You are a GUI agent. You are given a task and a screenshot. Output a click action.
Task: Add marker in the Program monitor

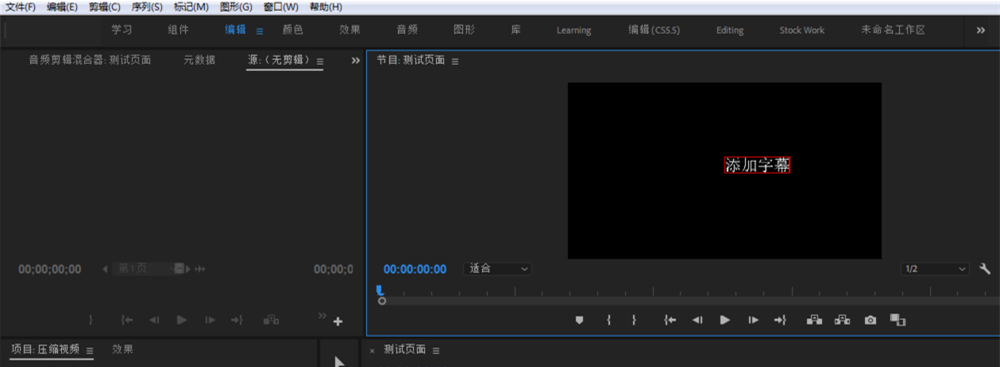[579, 320]
